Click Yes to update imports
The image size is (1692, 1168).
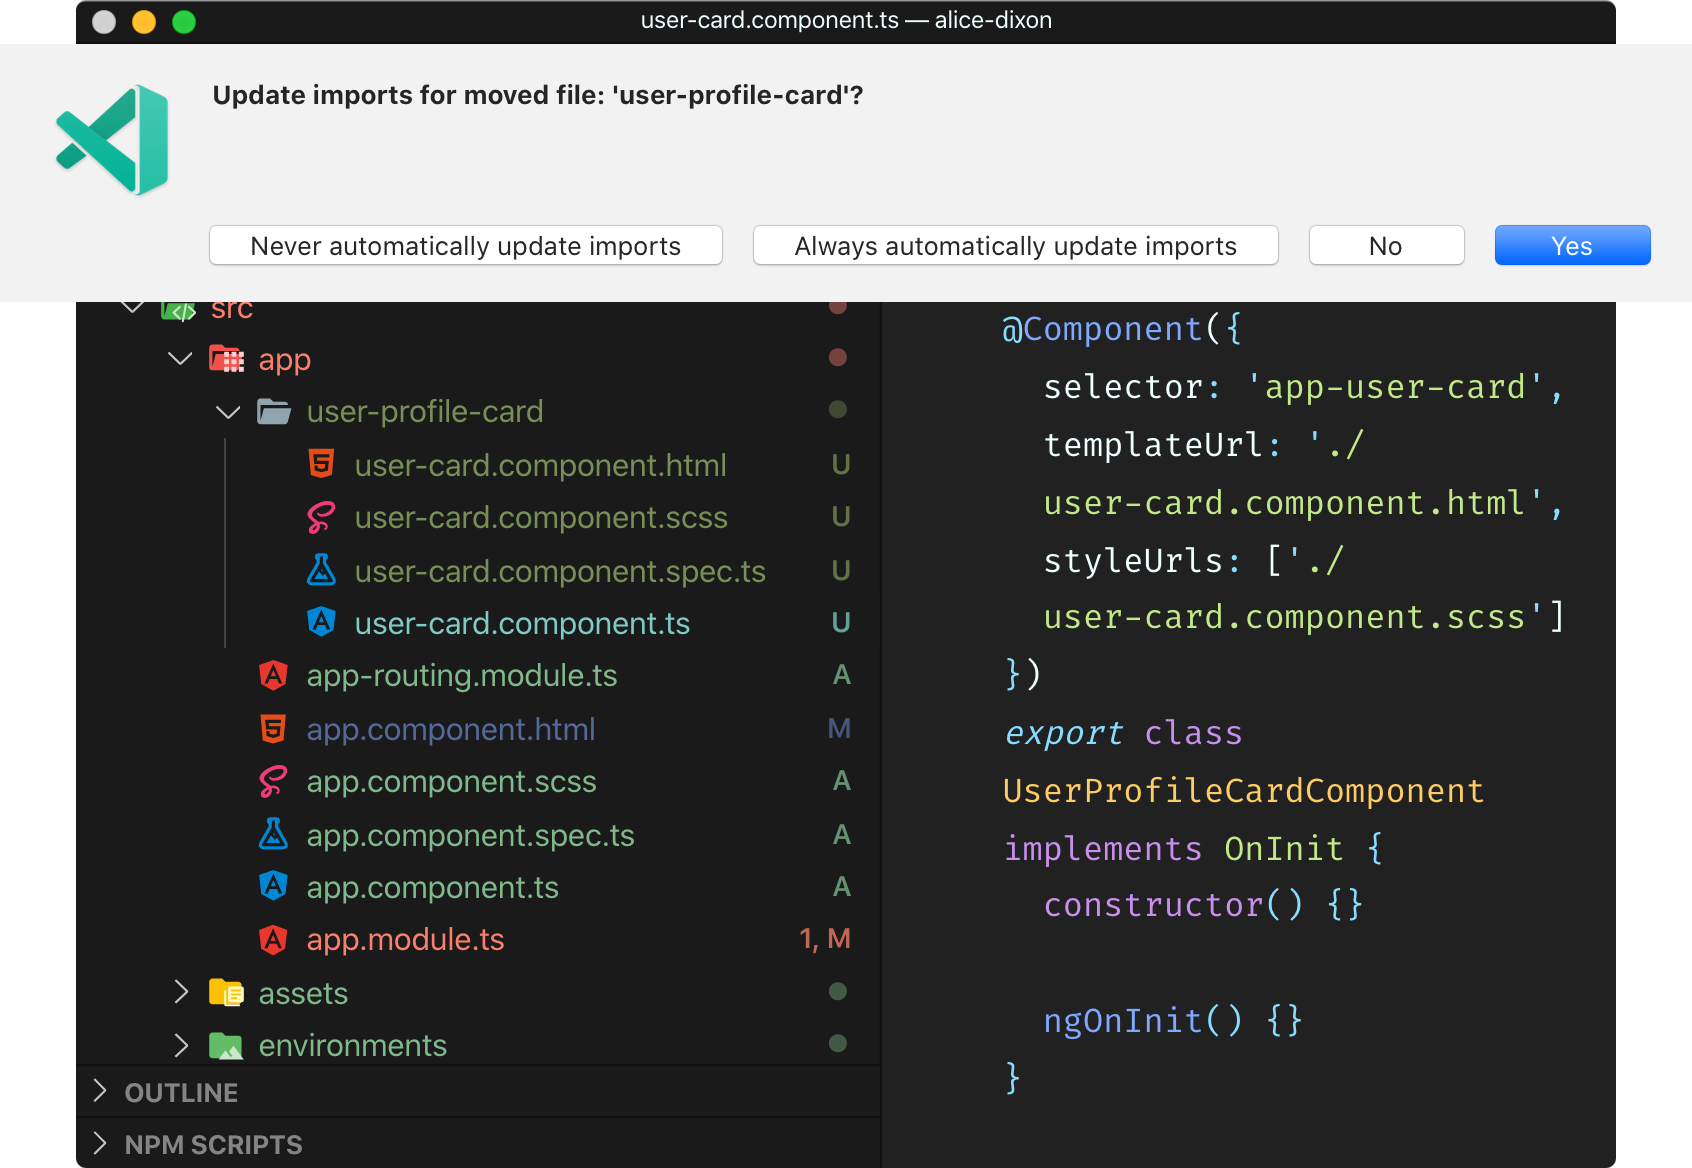coord(1571,245)
